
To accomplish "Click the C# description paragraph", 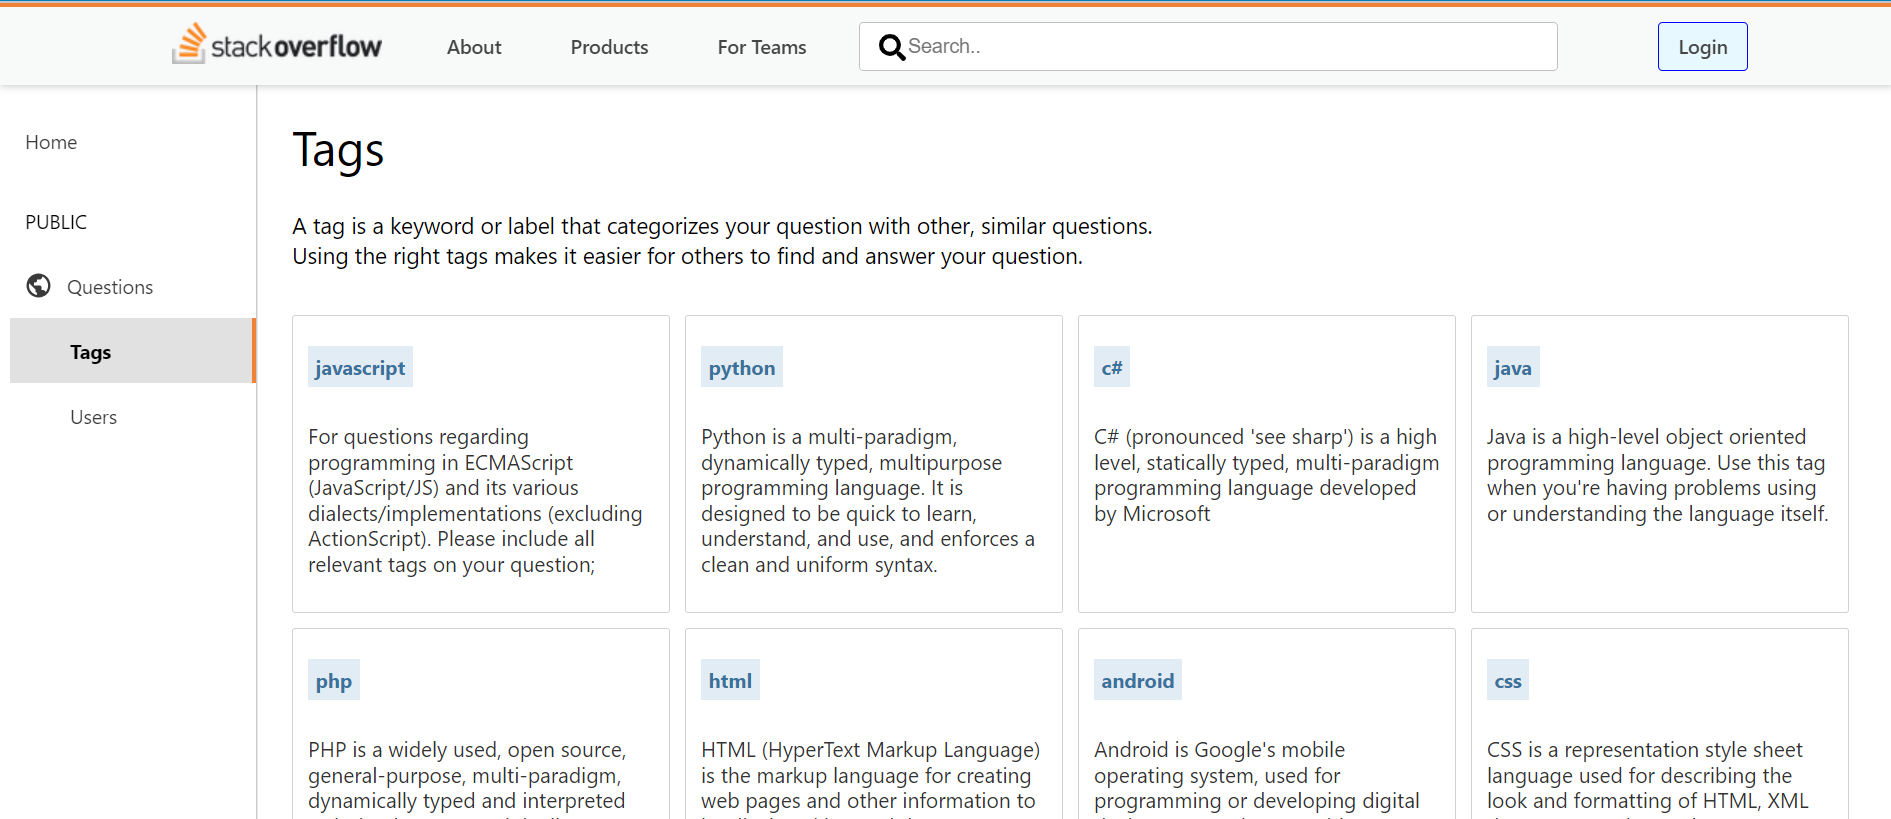I will [x=1266, y=475].
